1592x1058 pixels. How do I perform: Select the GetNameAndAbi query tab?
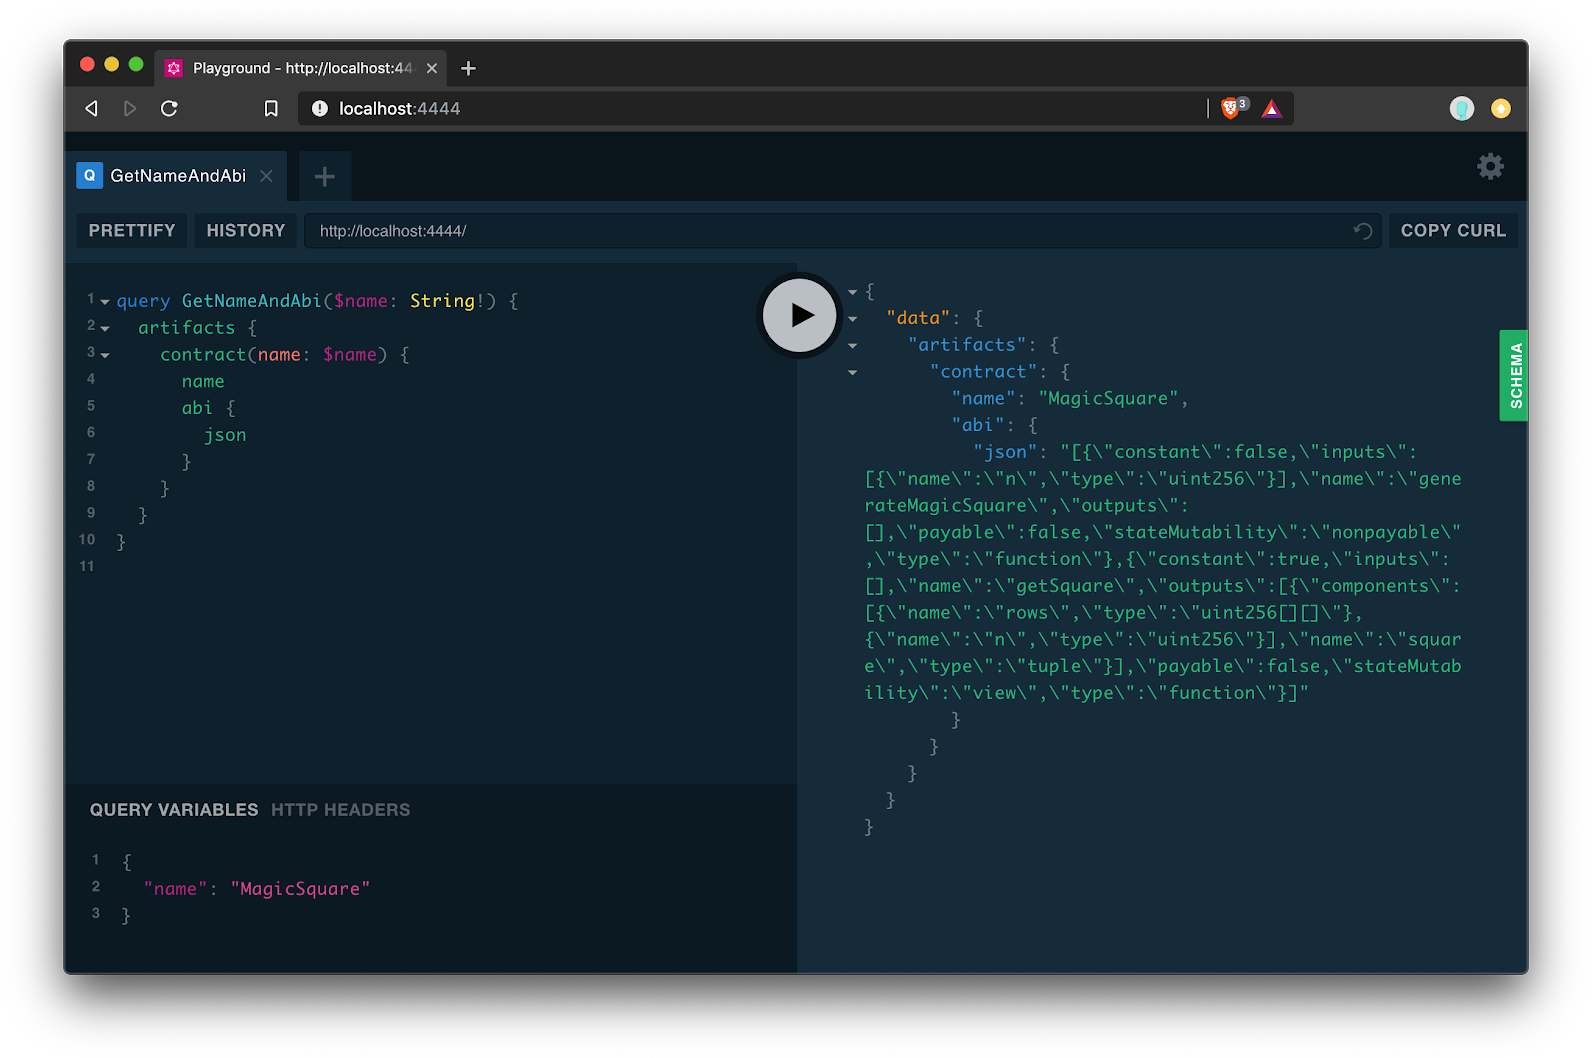click(178, 176)
